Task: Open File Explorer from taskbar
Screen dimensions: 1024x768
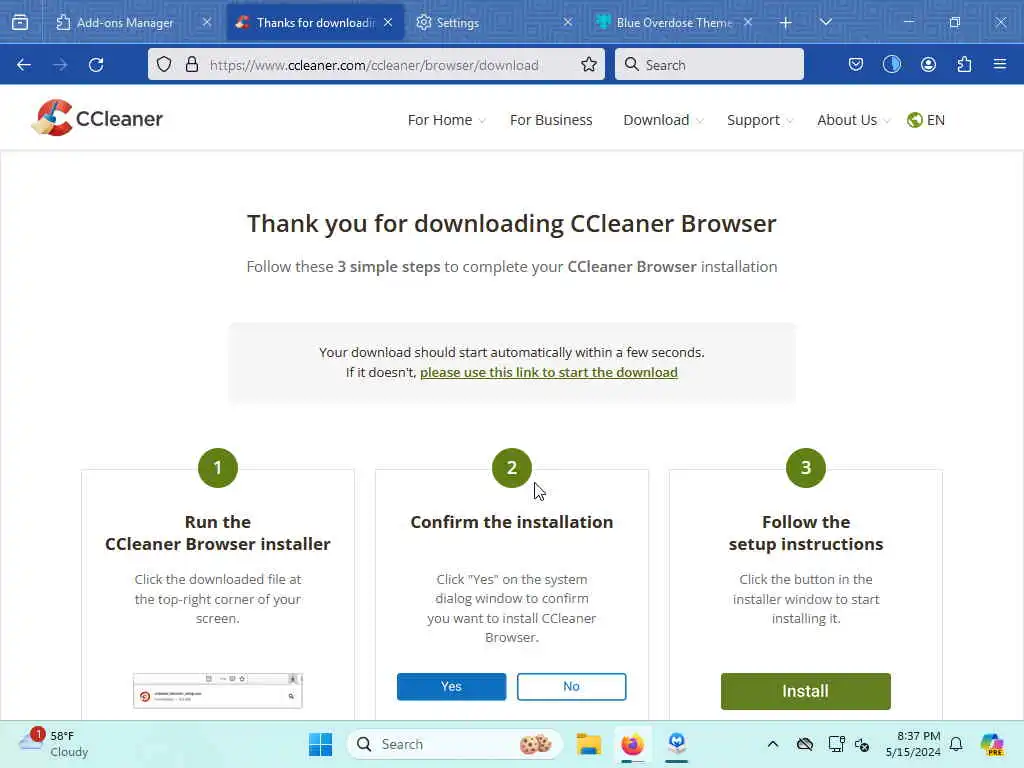Action: tap(588, 744)
